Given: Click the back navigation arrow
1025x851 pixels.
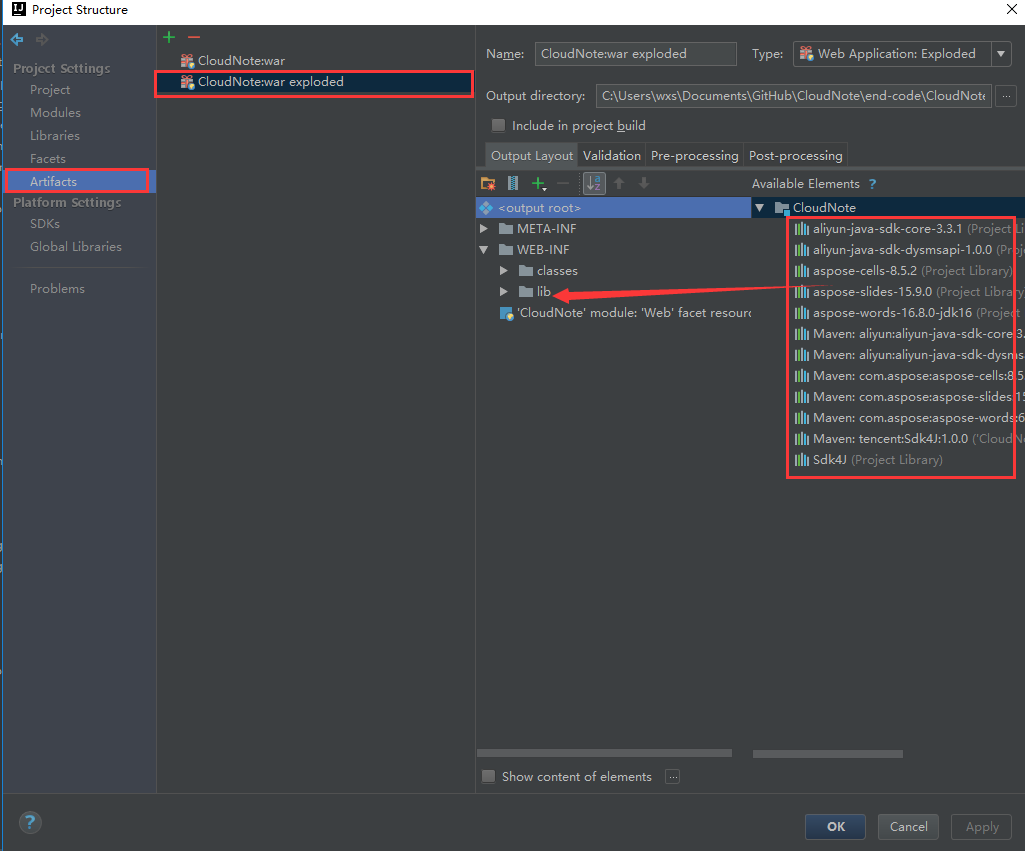Looking at the screenshot, I should click(x=17, y=40).
